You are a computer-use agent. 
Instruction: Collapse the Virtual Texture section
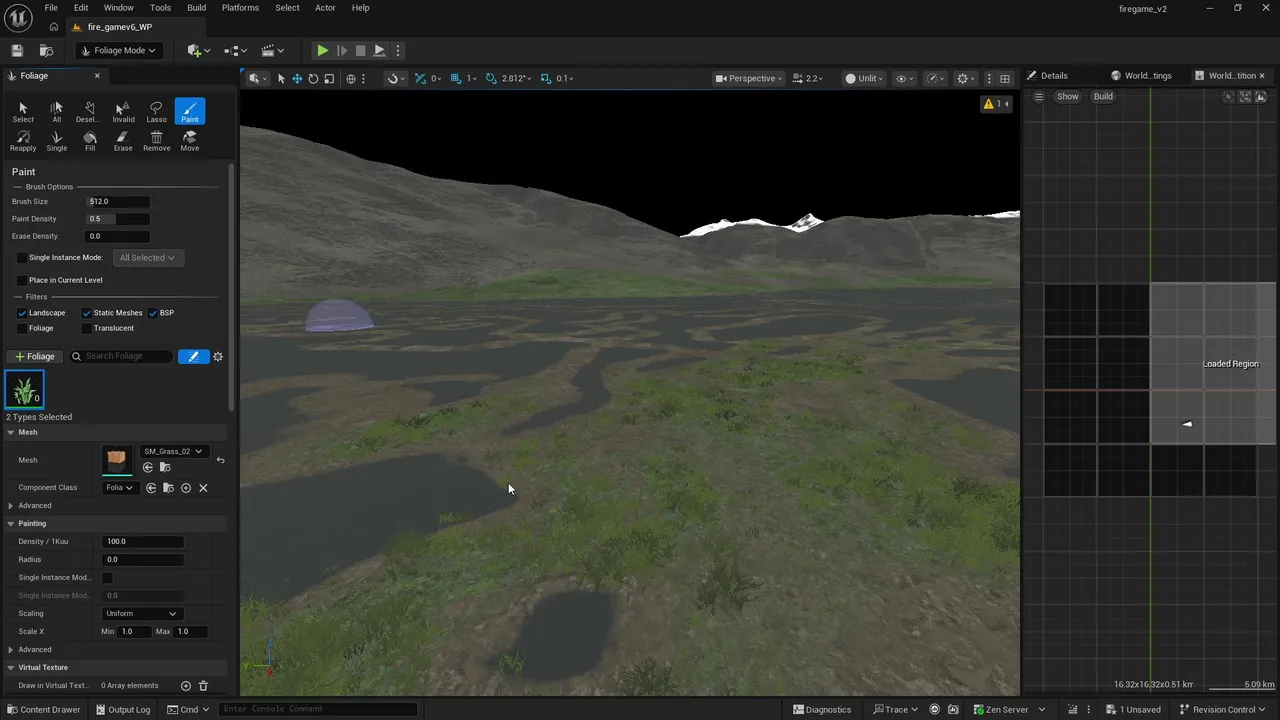coord(11,668)
